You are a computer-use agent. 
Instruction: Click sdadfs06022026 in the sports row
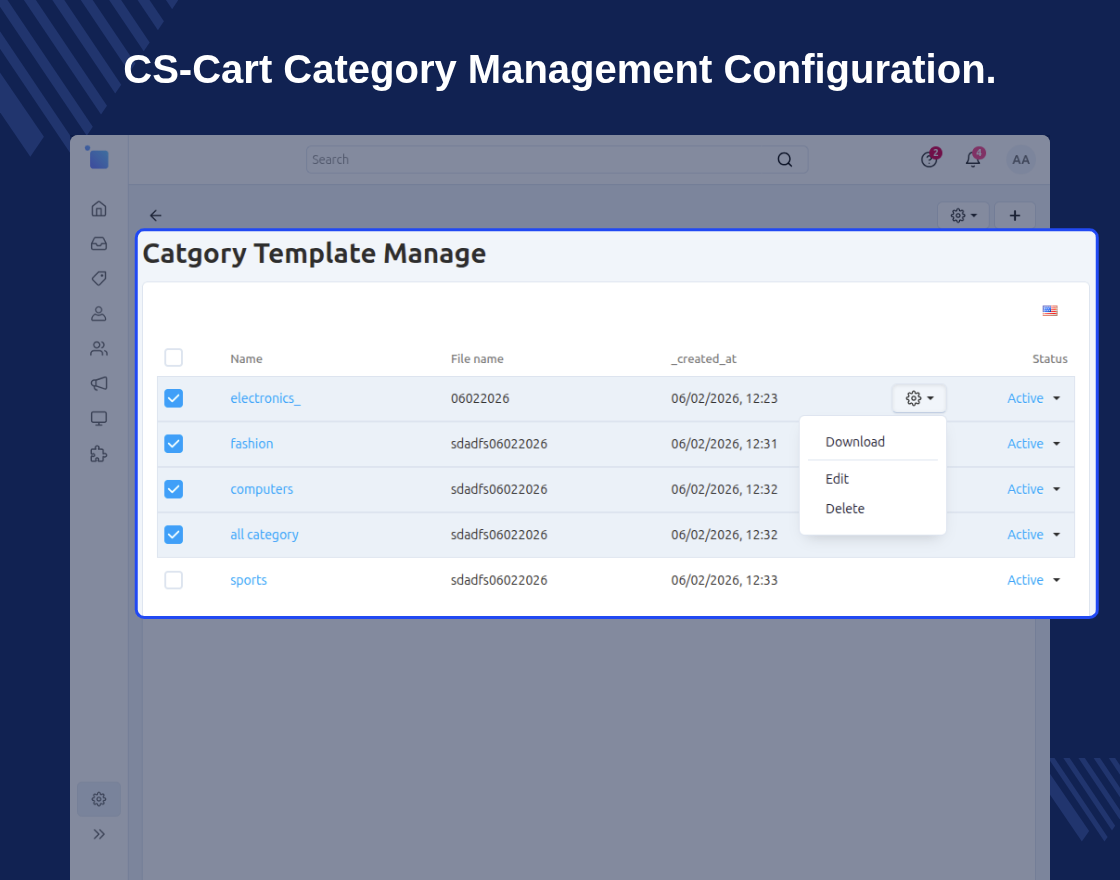pos(499,580)
